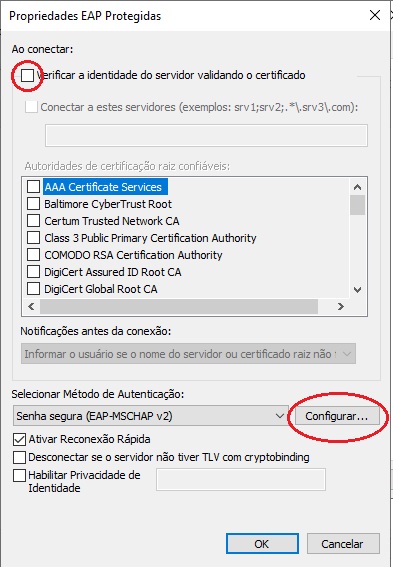Tick the Certum Trusted Network CA checkbox

point(34,221)
